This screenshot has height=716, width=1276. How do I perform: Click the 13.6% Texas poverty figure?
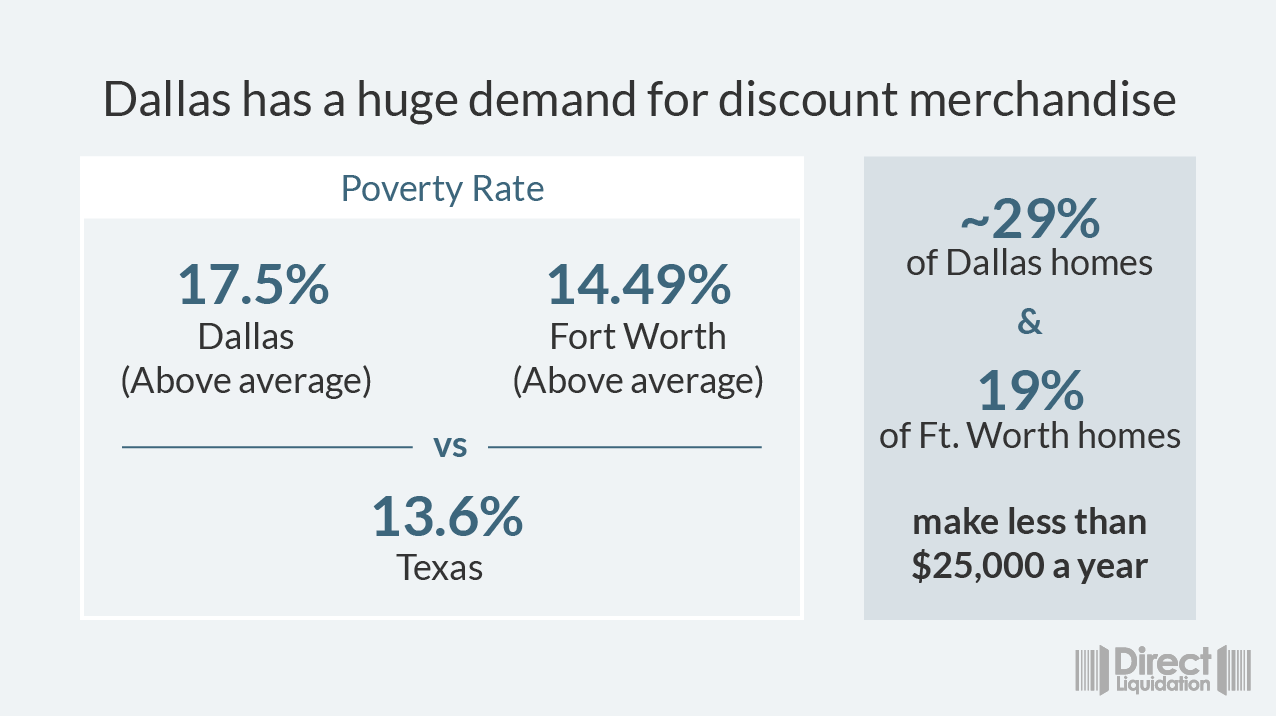(447, 517)
